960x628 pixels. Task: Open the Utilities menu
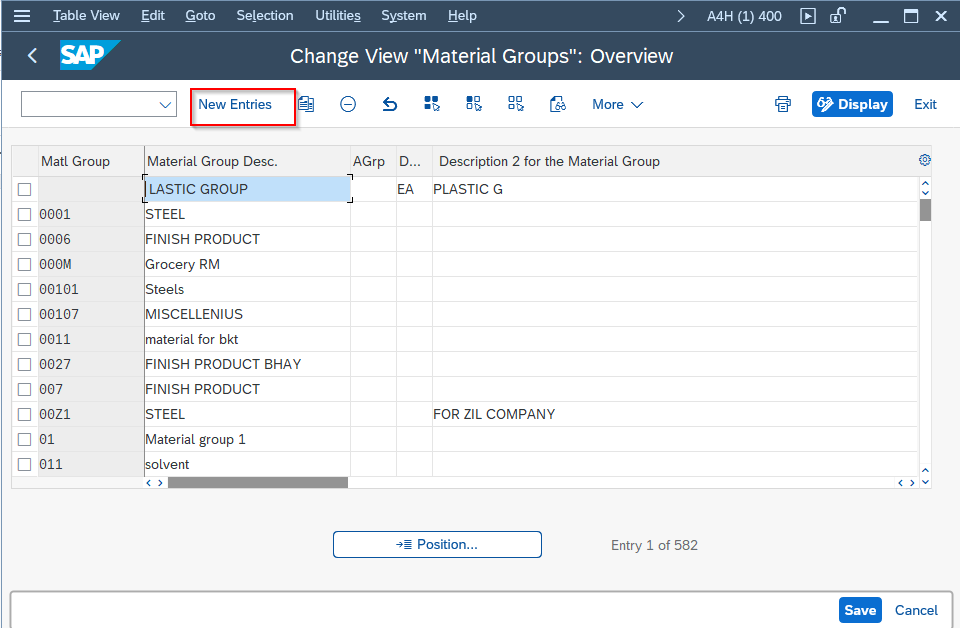[337, 15]
